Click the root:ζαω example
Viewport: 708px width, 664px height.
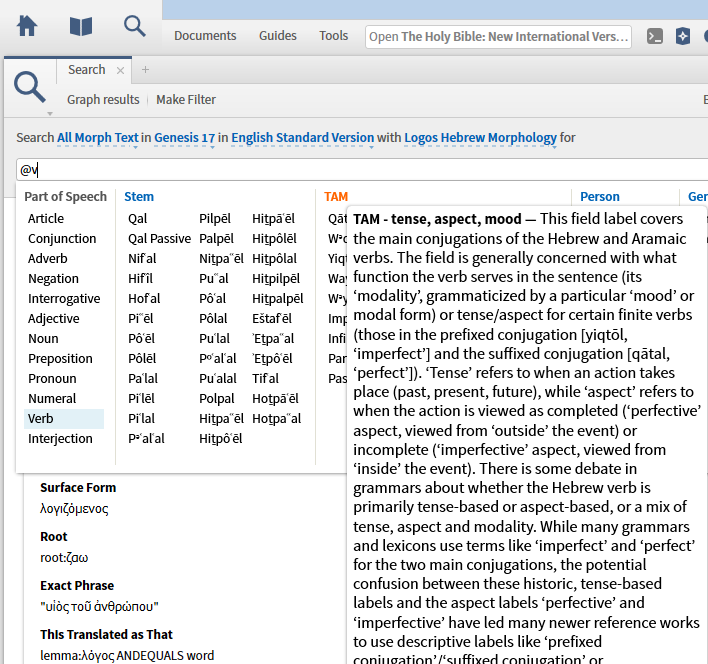coord(64,558)
